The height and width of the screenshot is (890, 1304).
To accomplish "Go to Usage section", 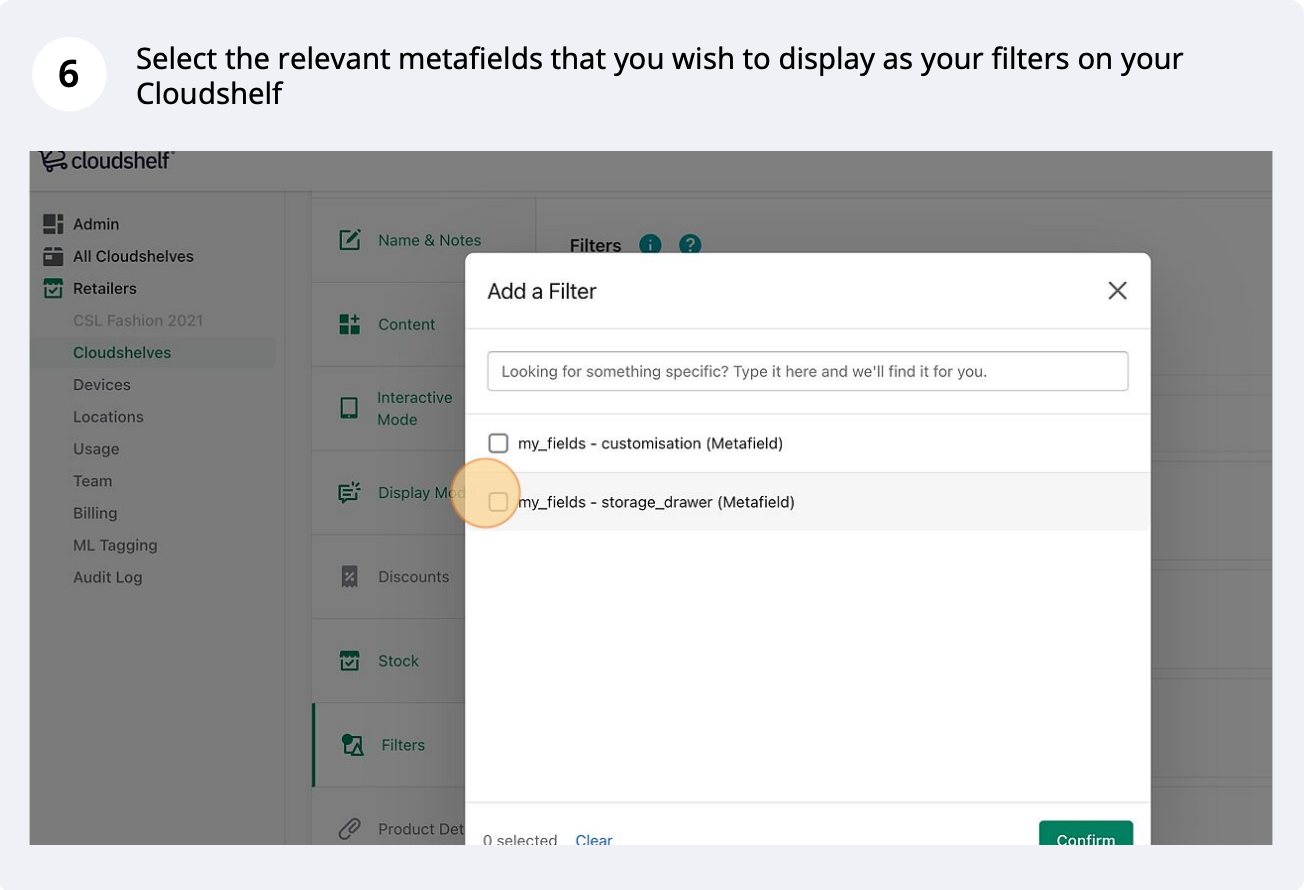I will [96, 449].
